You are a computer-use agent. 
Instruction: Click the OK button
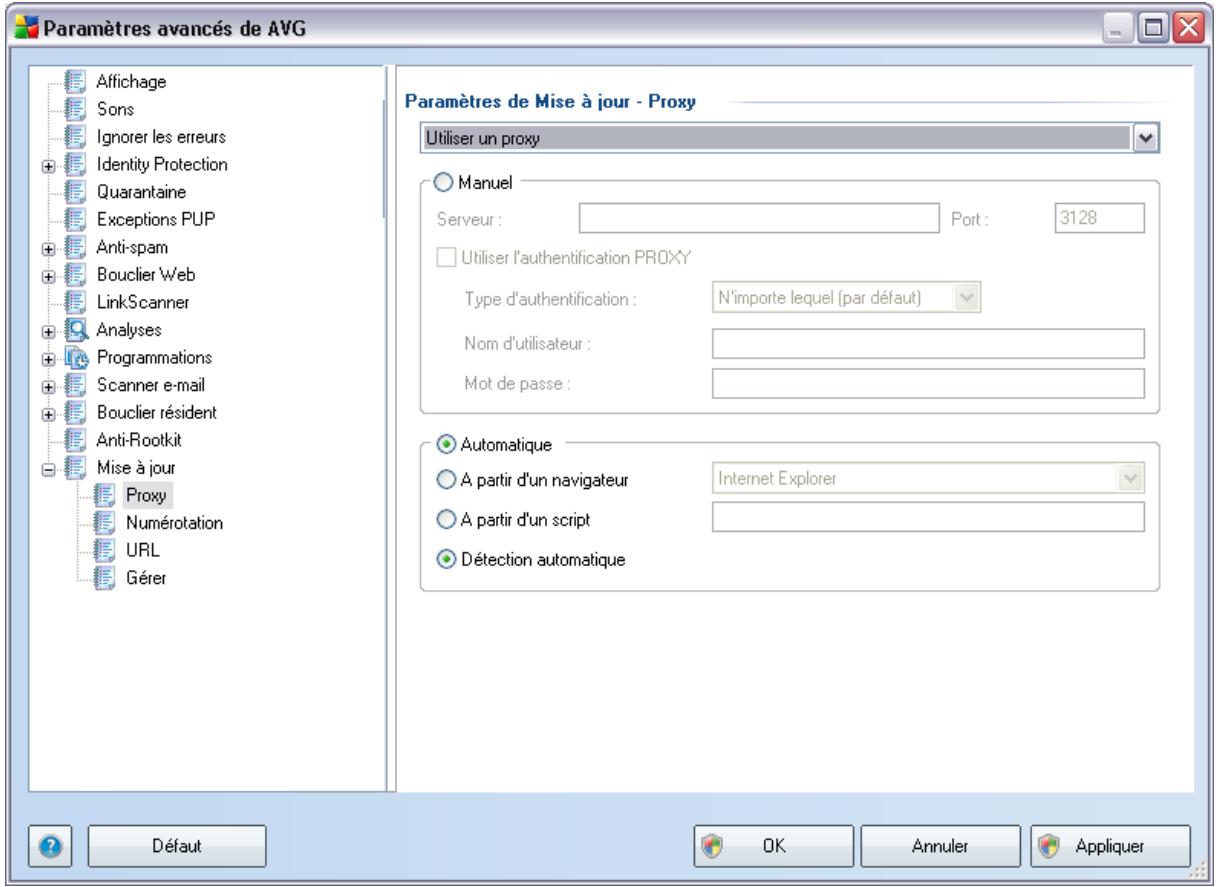point(773,846)
